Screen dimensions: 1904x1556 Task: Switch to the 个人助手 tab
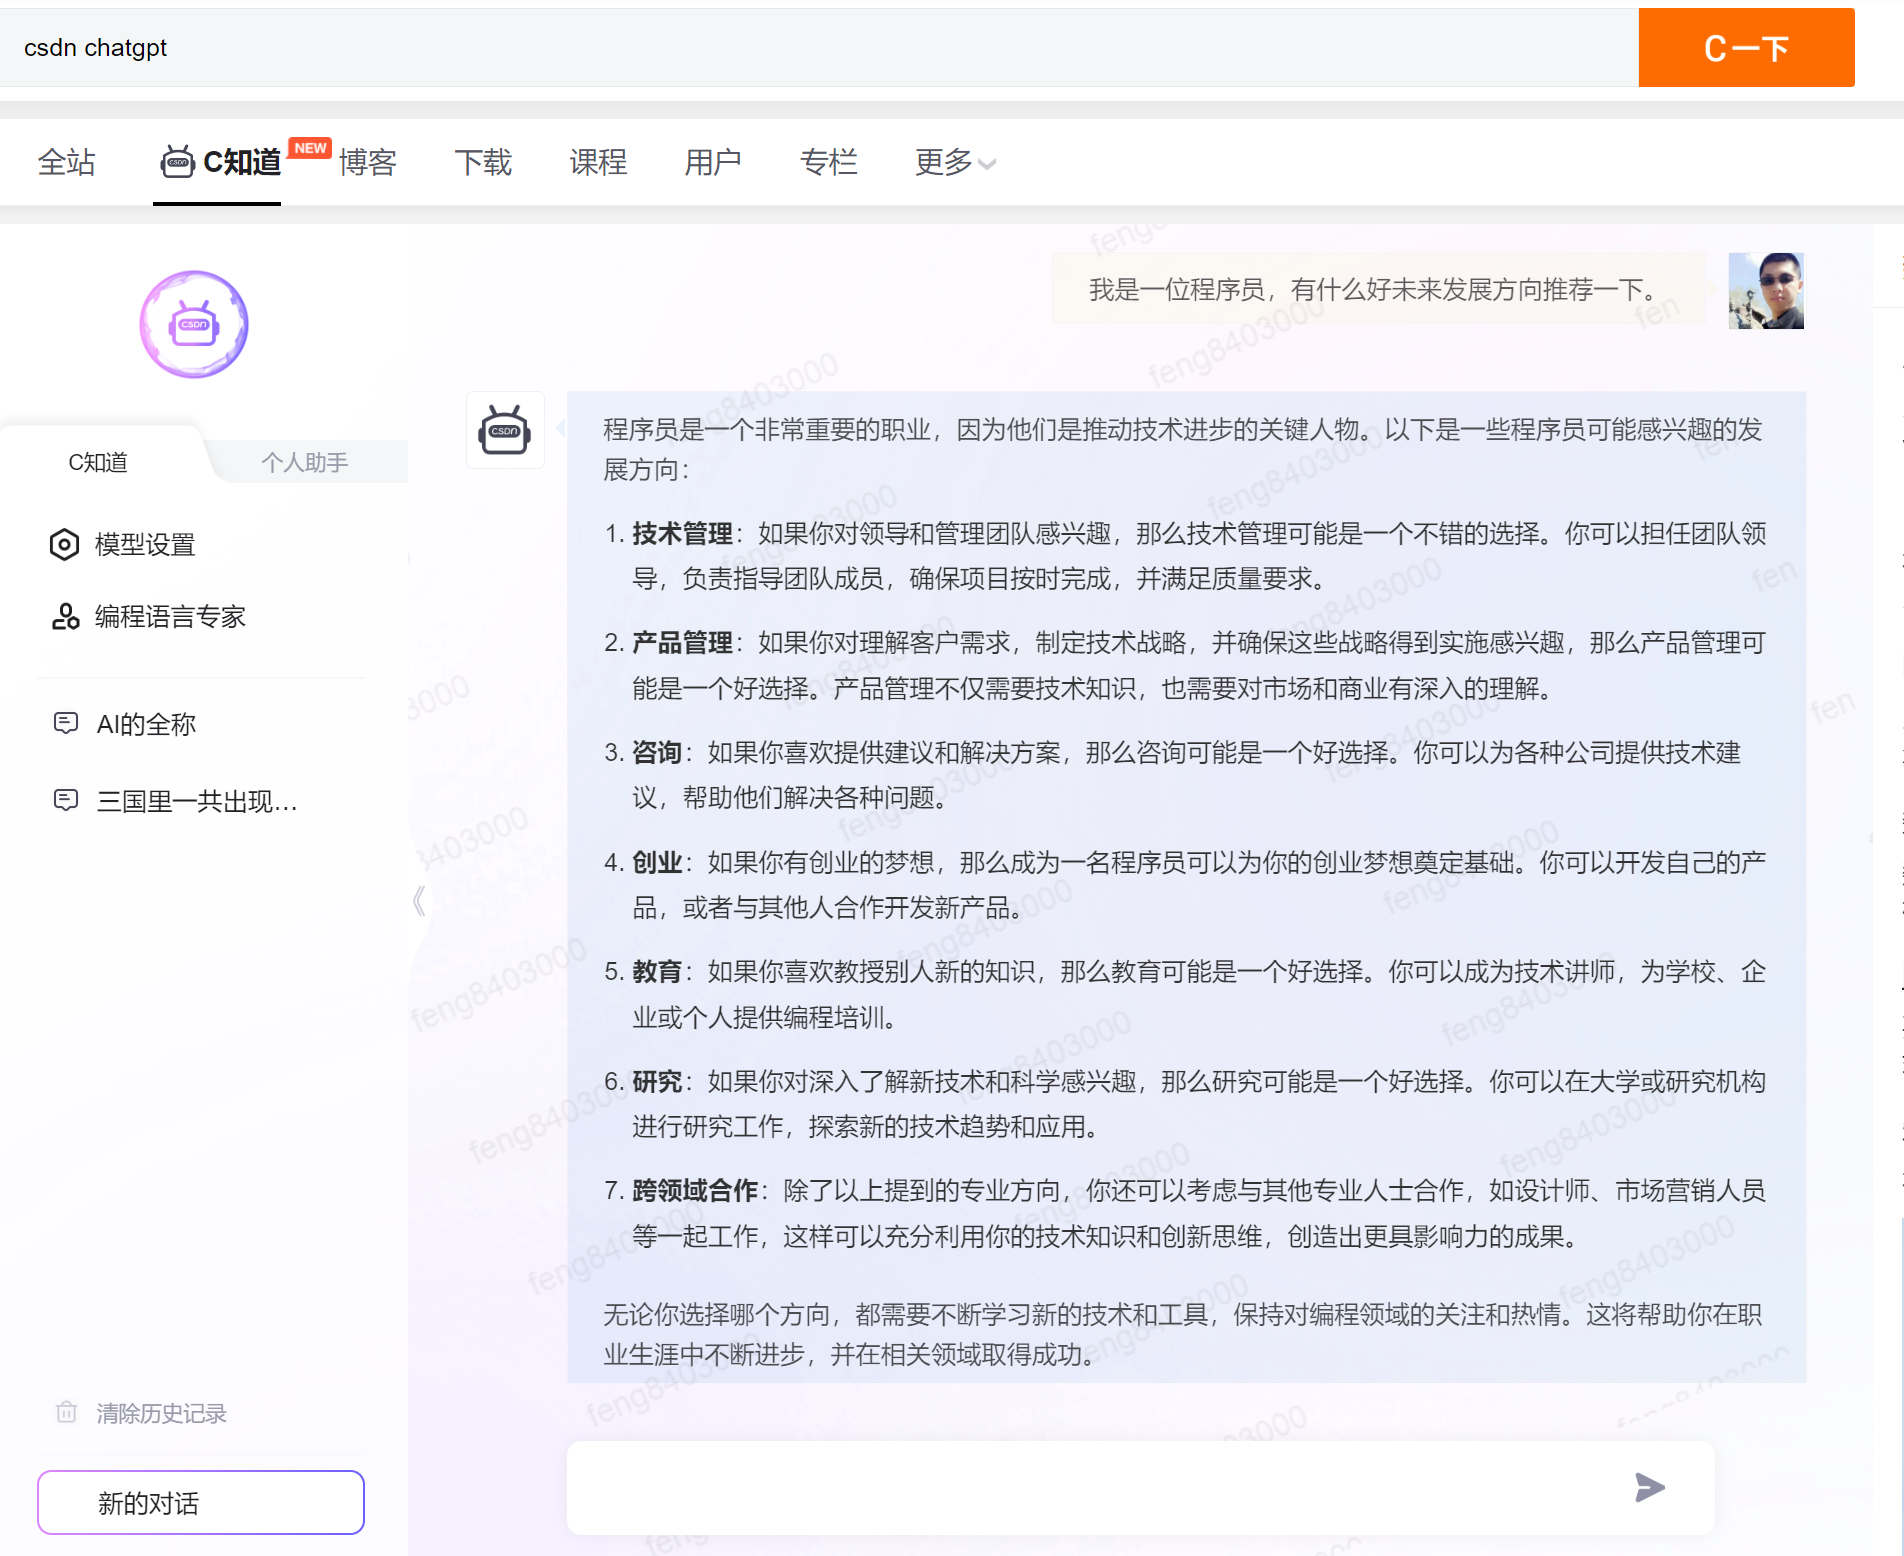point(305,461)
